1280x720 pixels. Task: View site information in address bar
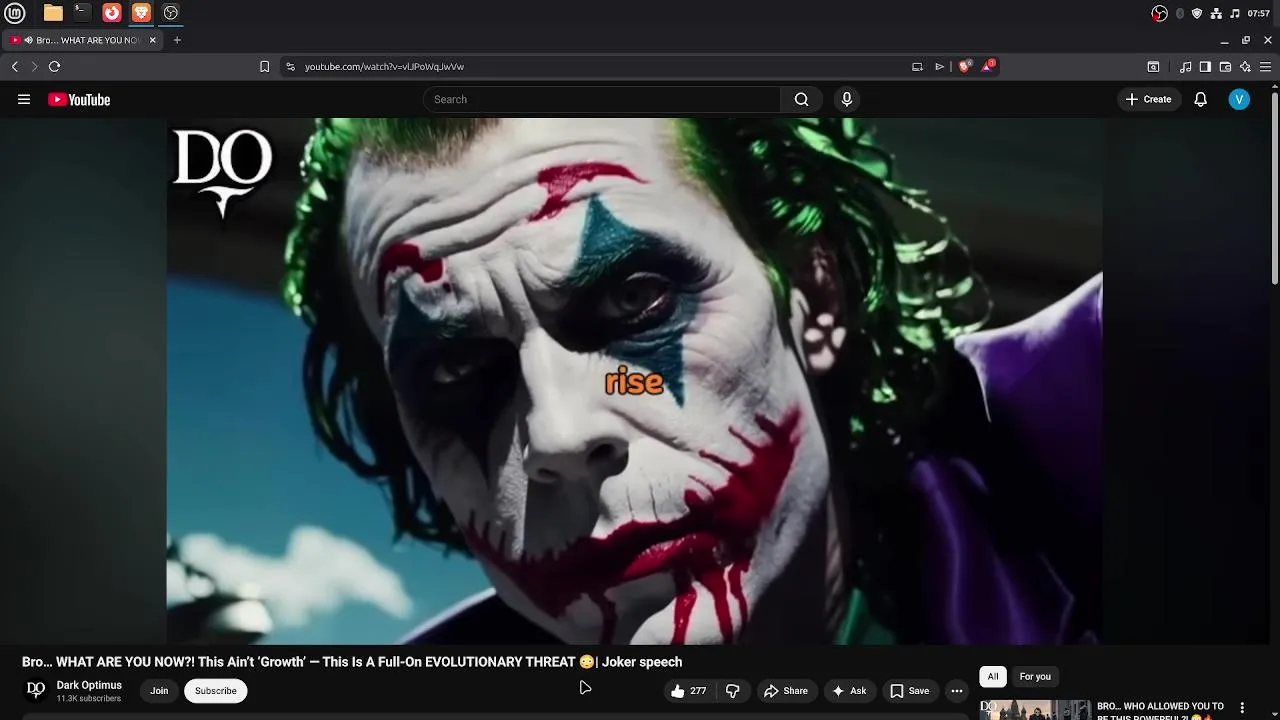[290, 66]
